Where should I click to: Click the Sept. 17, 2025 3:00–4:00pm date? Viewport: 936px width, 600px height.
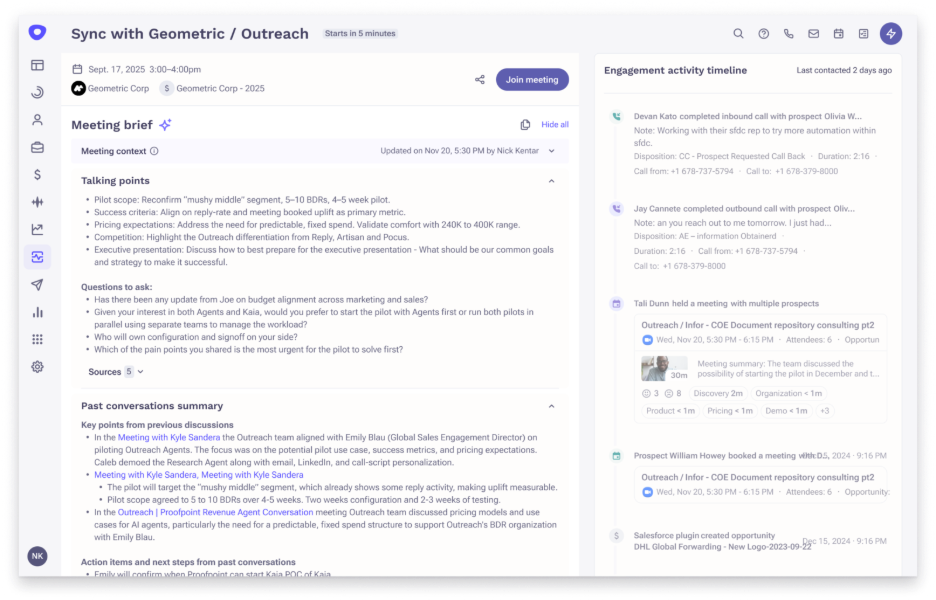[144, 69]
